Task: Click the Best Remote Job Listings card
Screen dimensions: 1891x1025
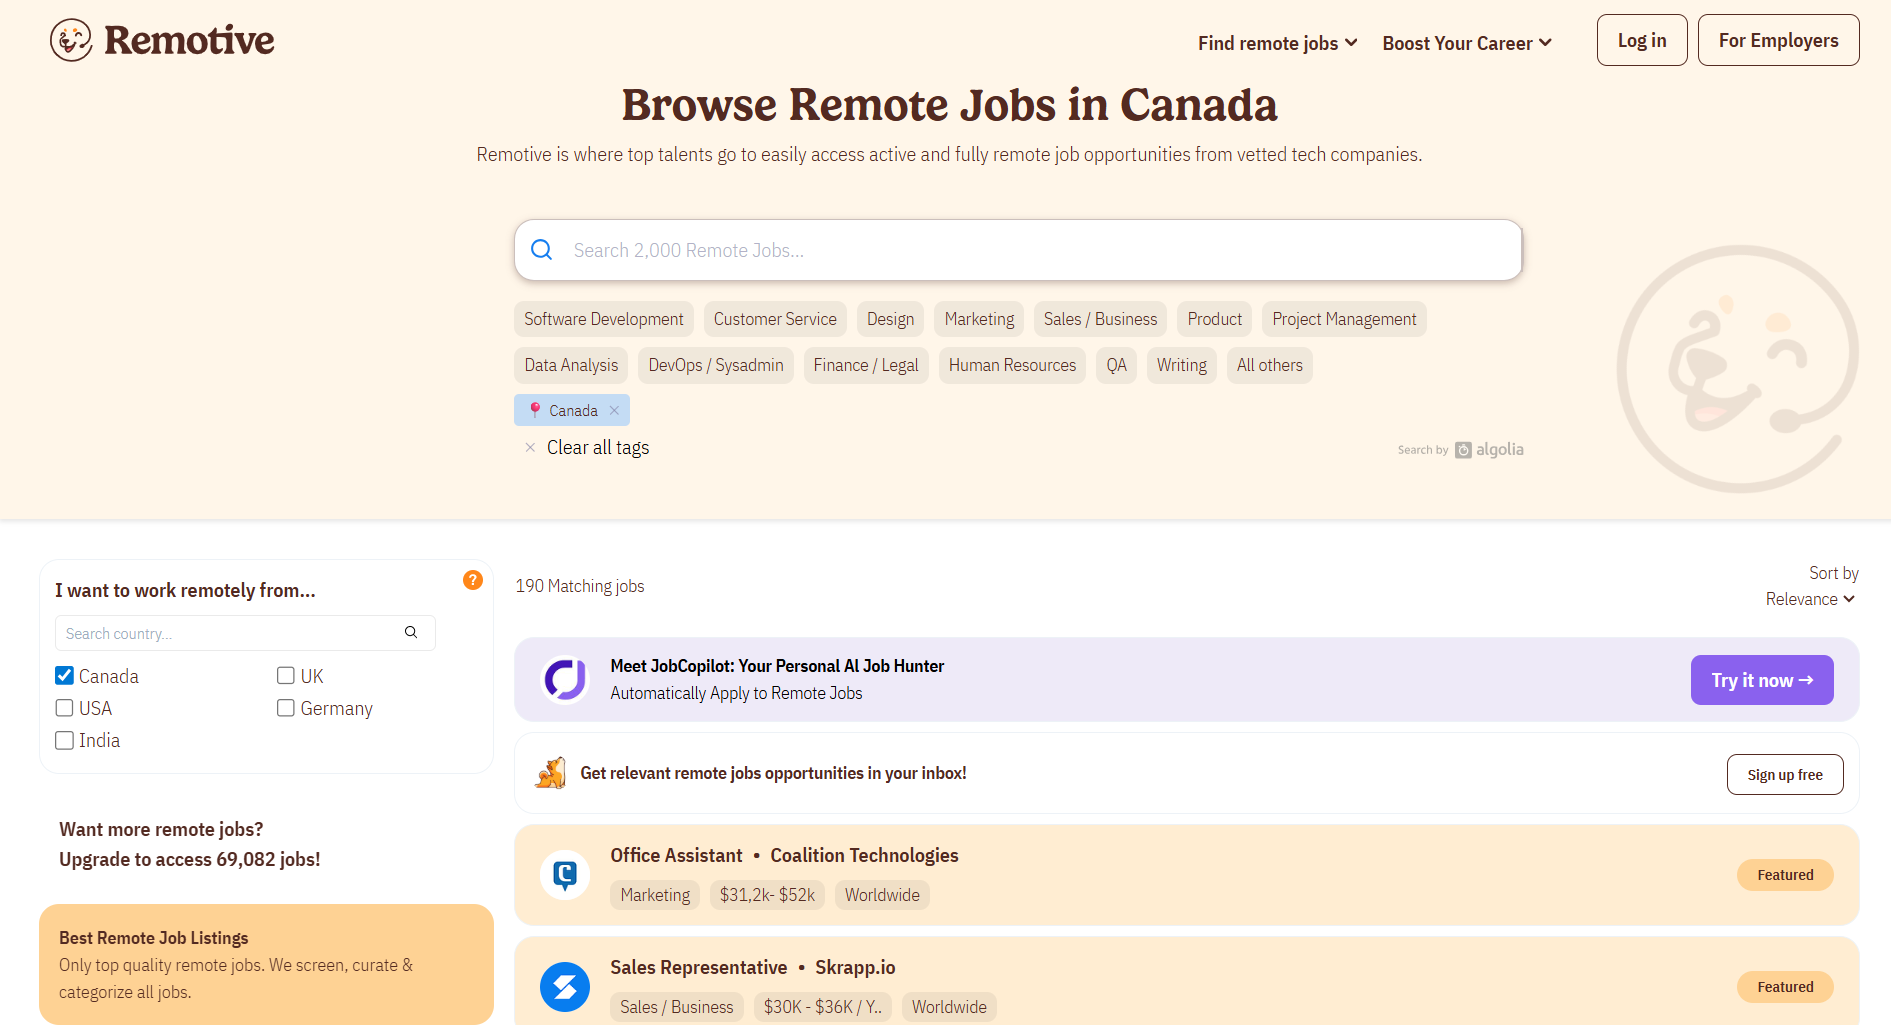Action: coord(266,964)
